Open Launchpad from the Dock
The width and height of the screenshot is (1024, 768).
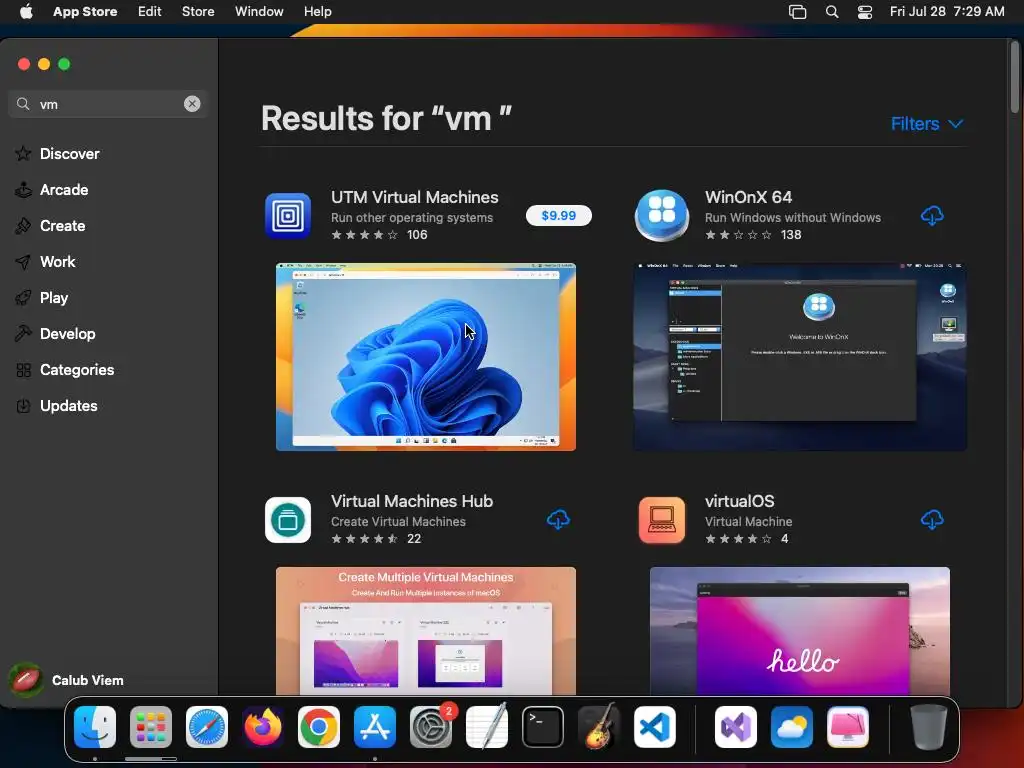151,727
